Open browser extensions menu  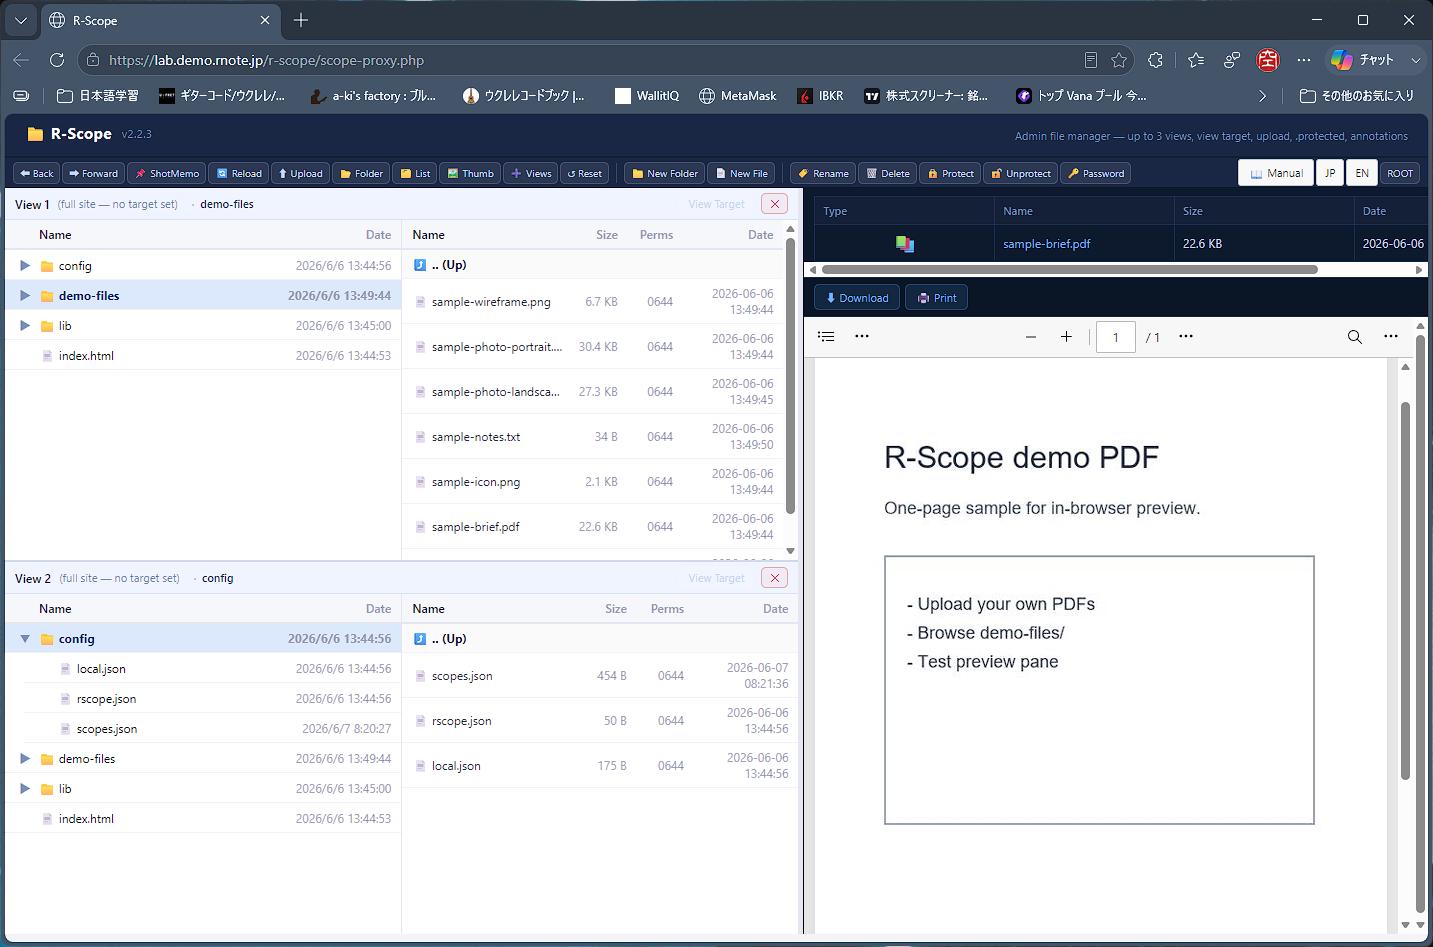(1155, 60)
